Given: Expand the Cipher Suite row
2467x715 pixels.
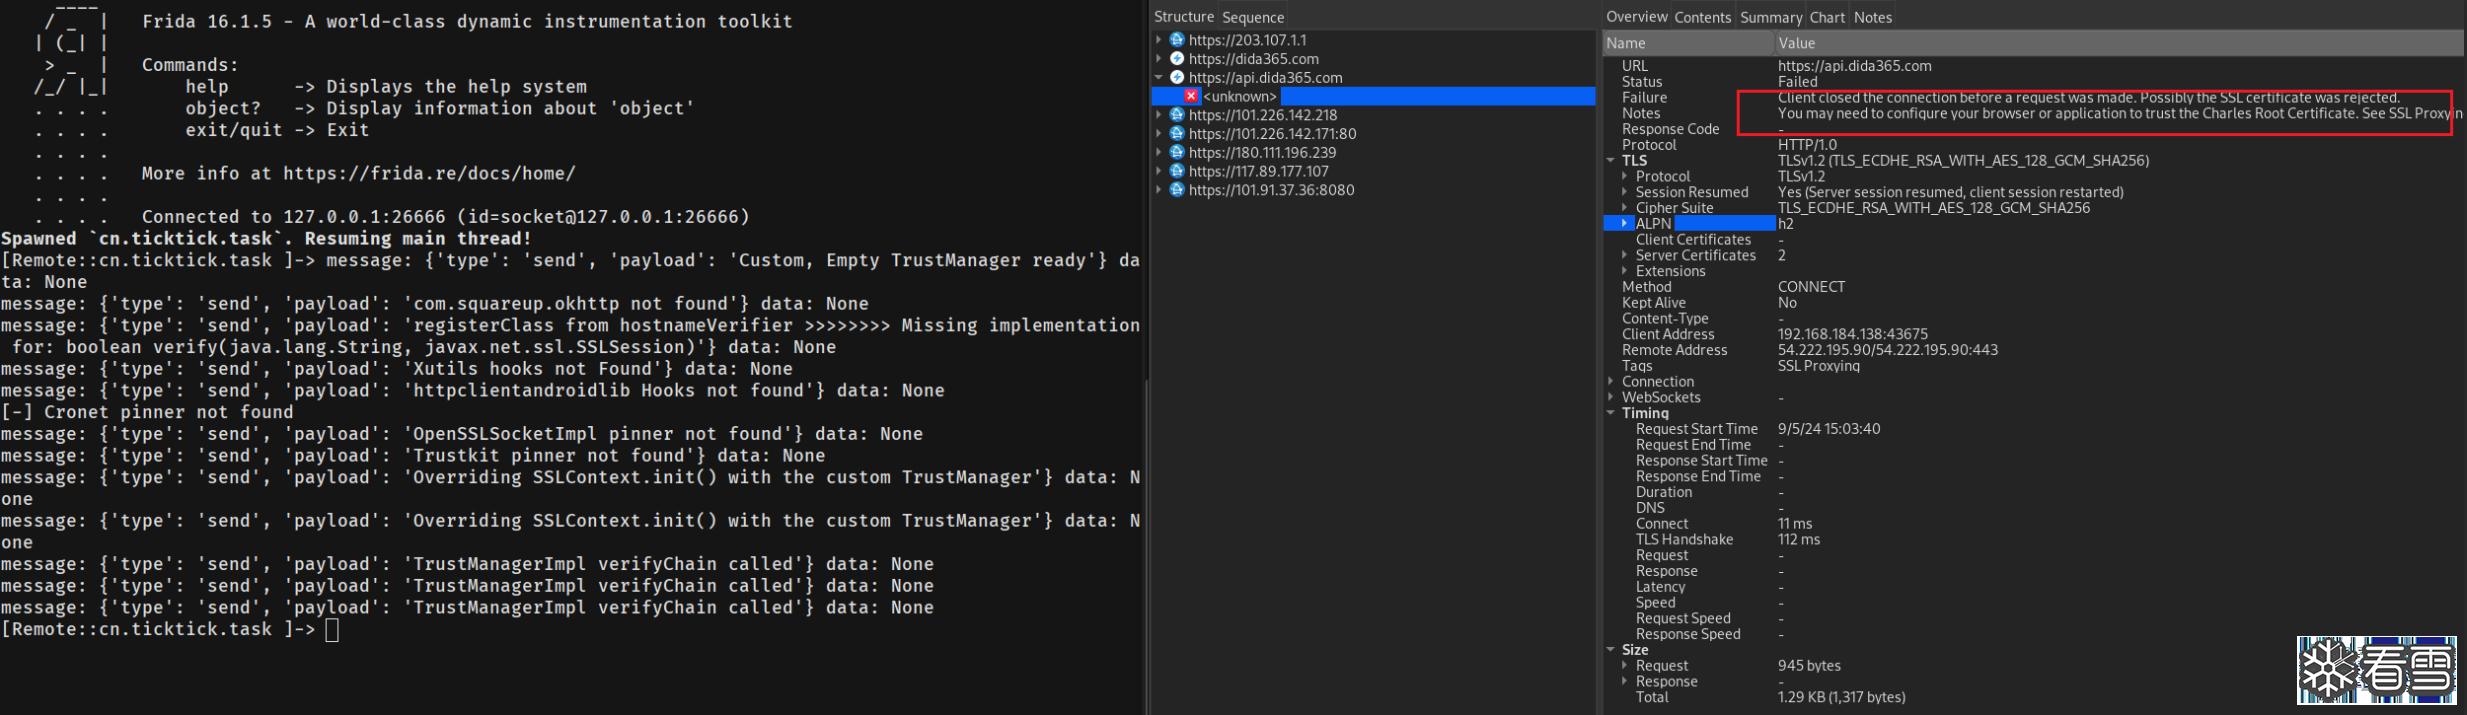Looking at the screenshot, I should tap(1625, 208).
